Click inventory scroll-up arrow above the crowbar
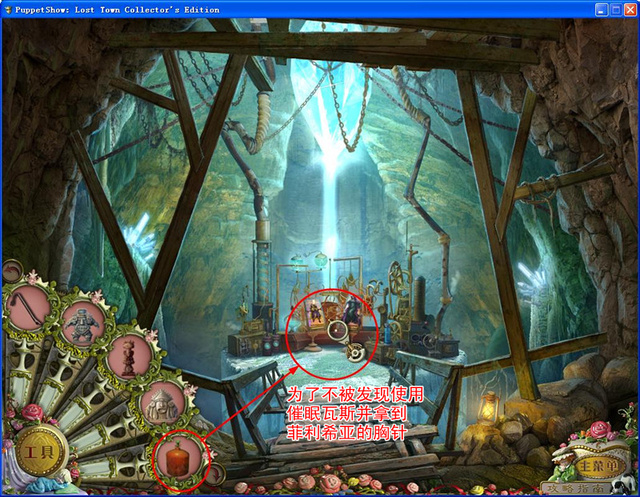The width and height of the screenshot is (640, 497). pyautogui.click(x=13, y=270)
